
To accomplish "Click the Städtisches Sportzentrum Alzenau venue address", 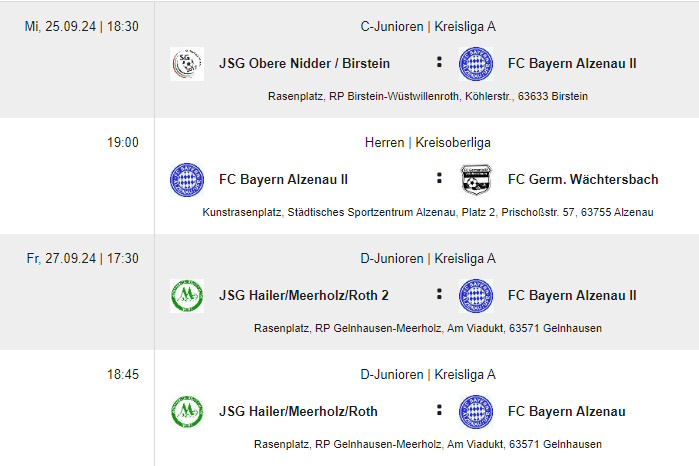I will click(x=428, y=212).
